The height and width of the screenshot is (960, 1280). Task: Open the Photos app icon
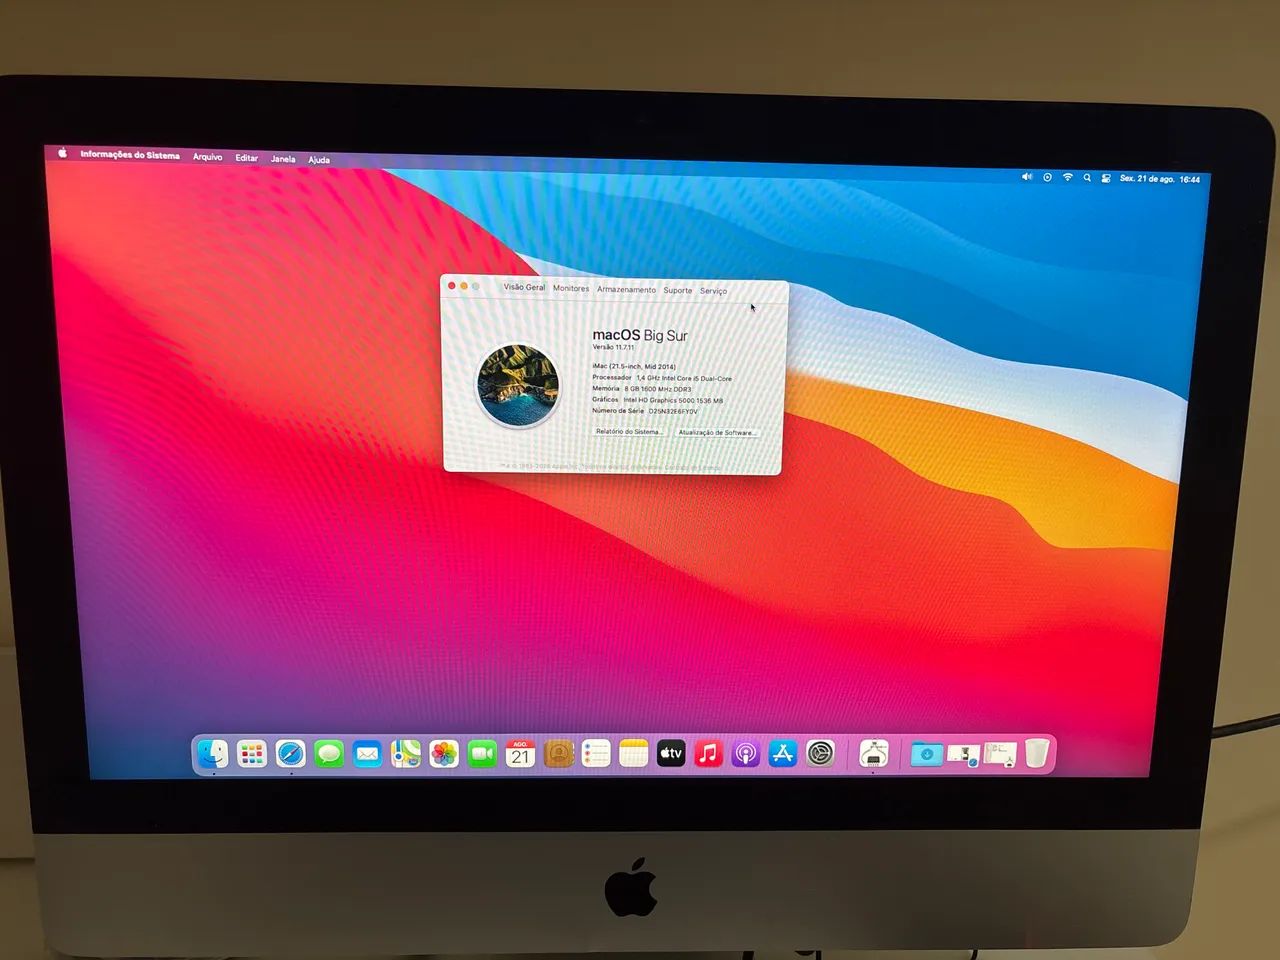[x=443, y=754]
